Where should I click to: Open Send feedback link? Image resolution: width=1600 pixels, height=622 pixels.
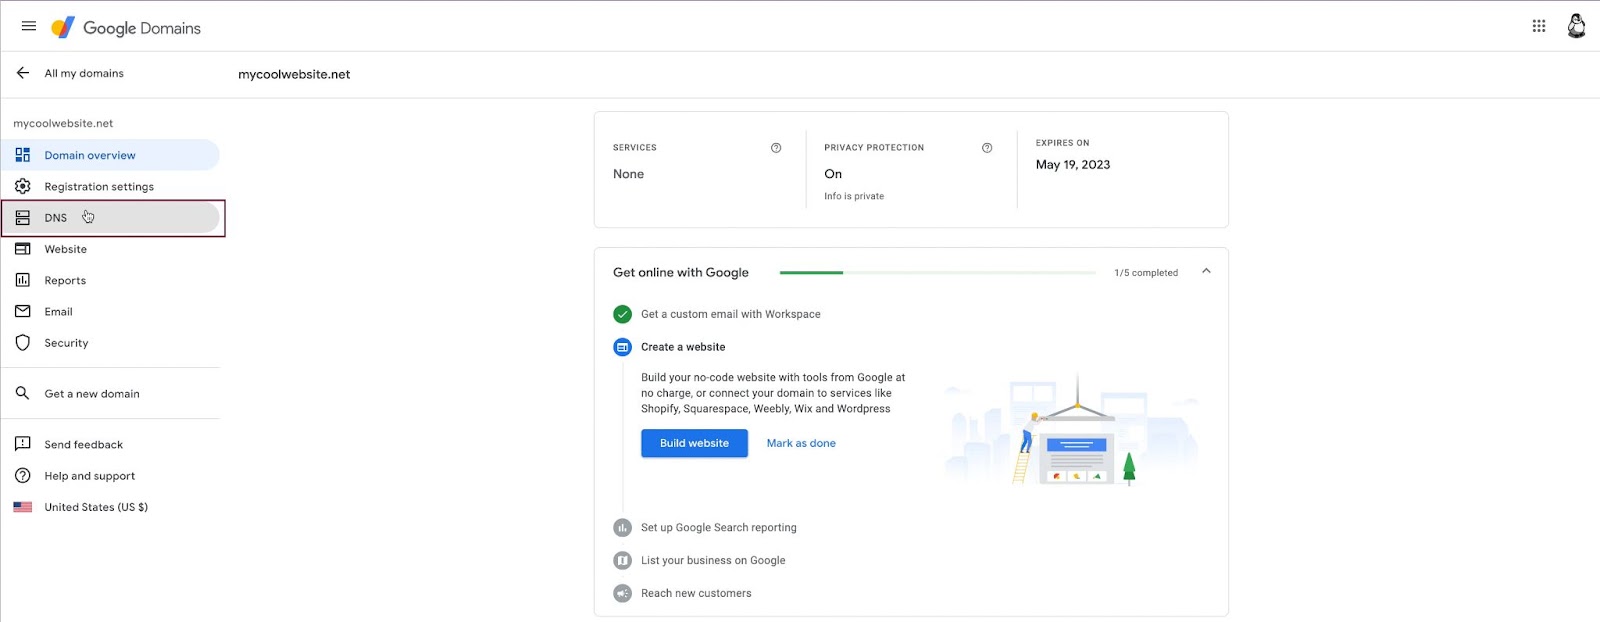(111, 444)
